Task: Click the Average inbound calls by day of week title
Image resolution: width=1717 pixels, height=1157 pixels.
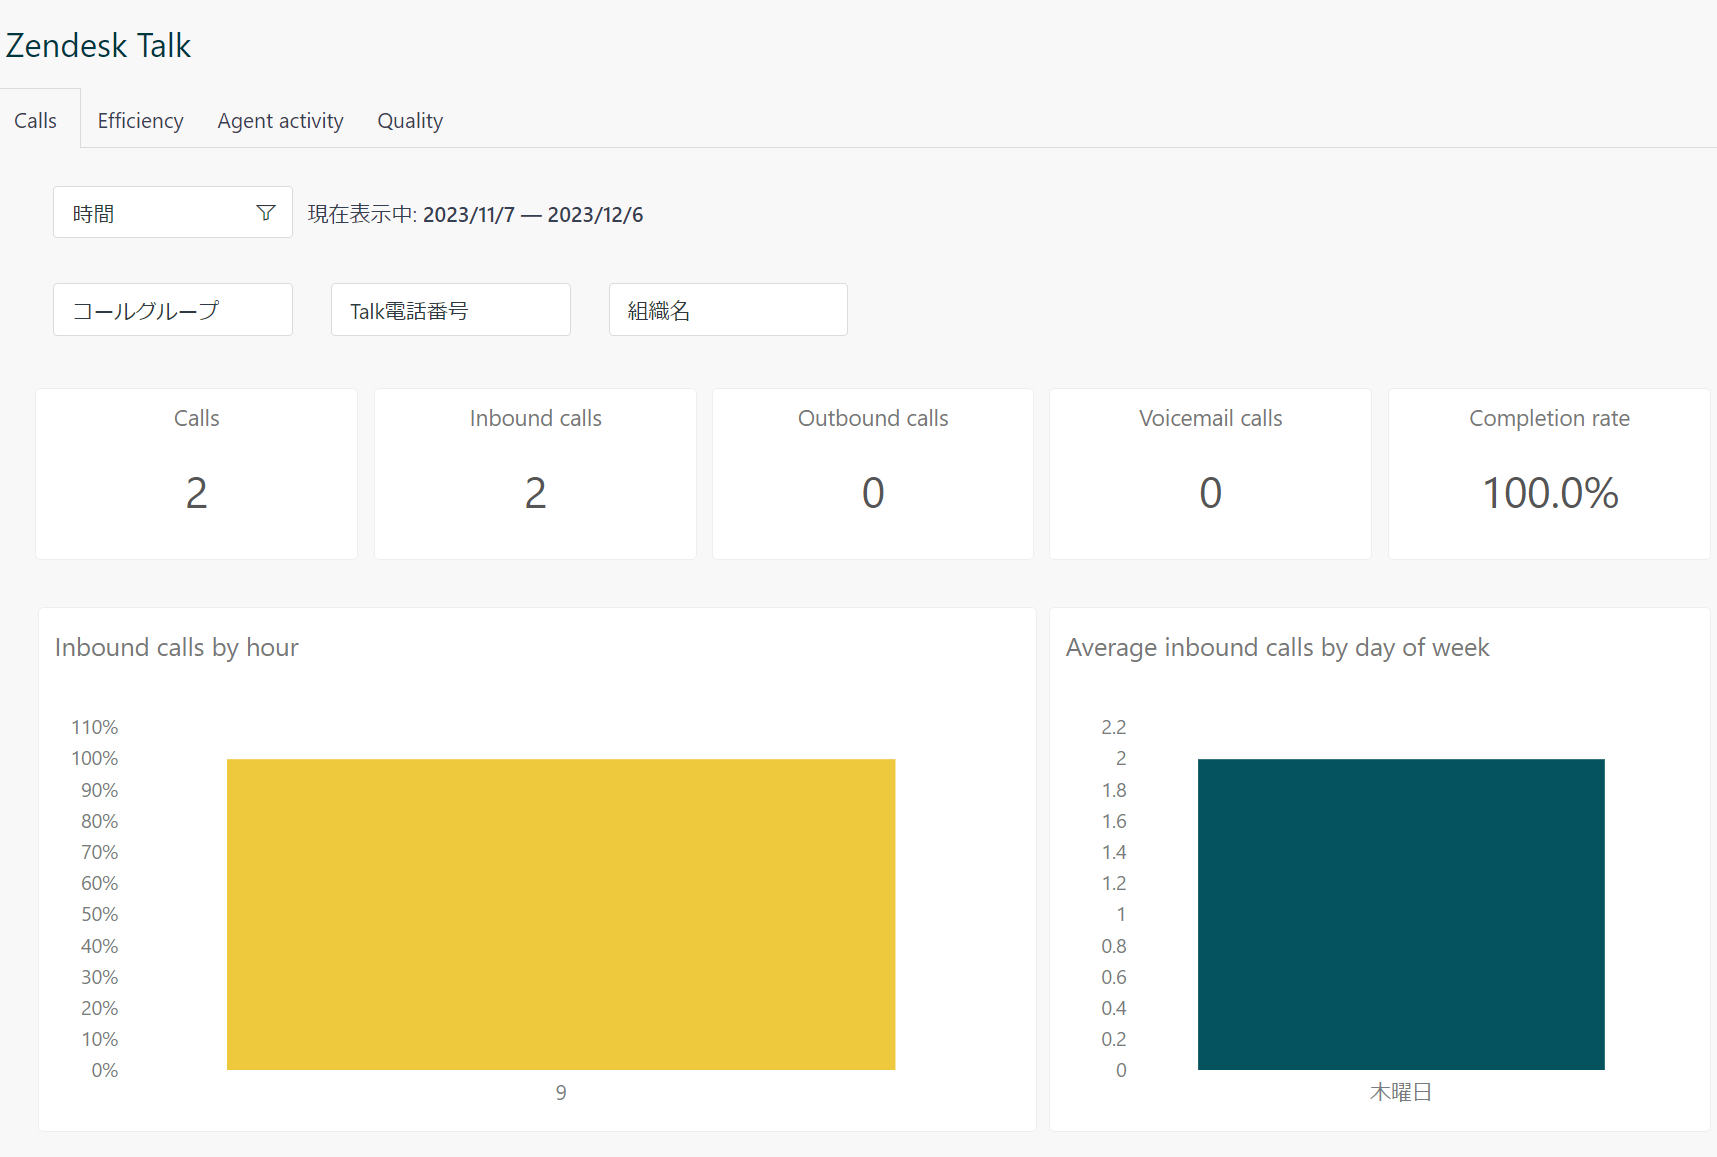Action: pyautogui.click(x=1277, y=647)
